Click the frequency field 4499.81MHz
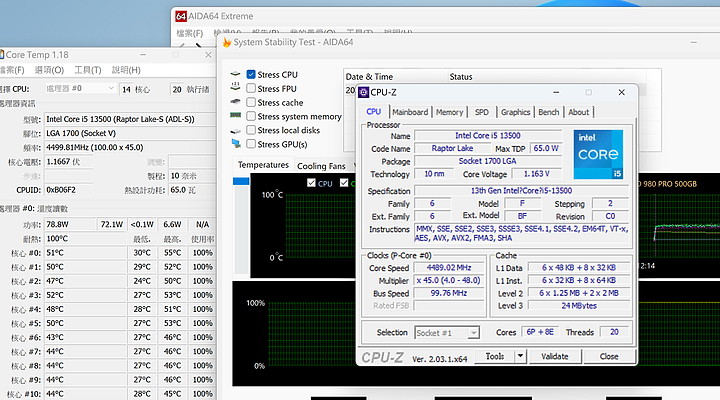 [130, 148]
